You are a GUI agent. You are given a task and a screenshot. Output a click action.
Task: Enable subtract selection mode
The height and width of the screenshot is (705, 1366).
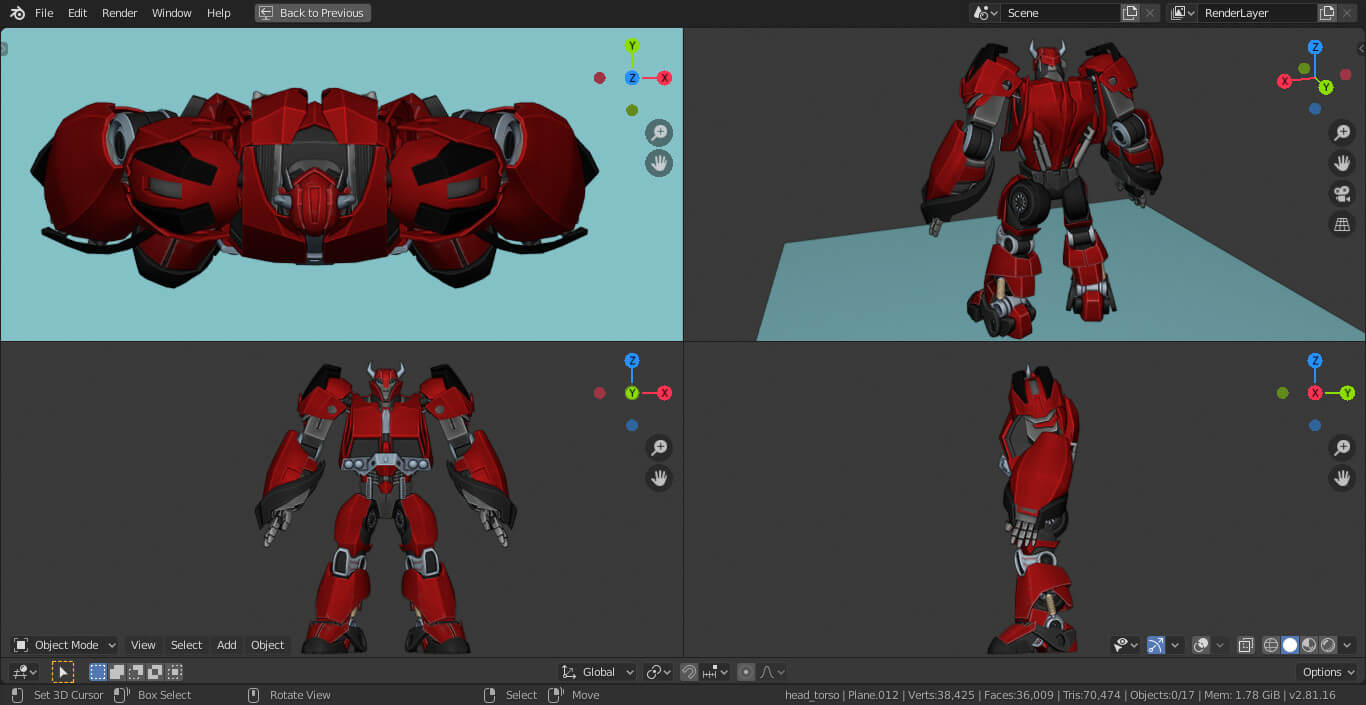(x=136, y=672)
